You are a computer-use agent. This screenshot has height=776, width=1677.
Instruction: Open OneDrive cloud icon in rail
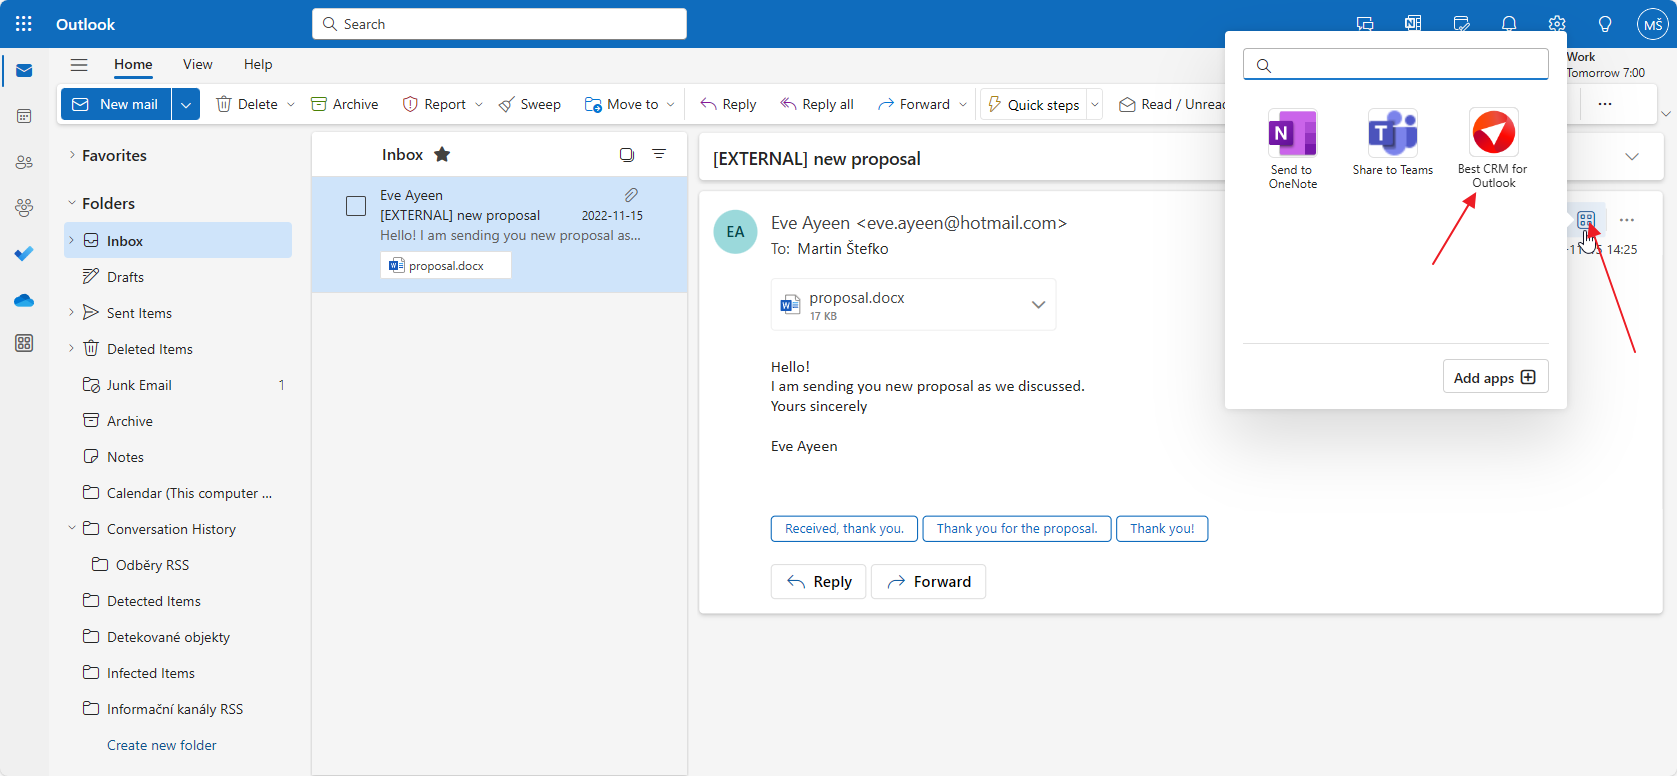pyautogui.click(x=24, y=300)
